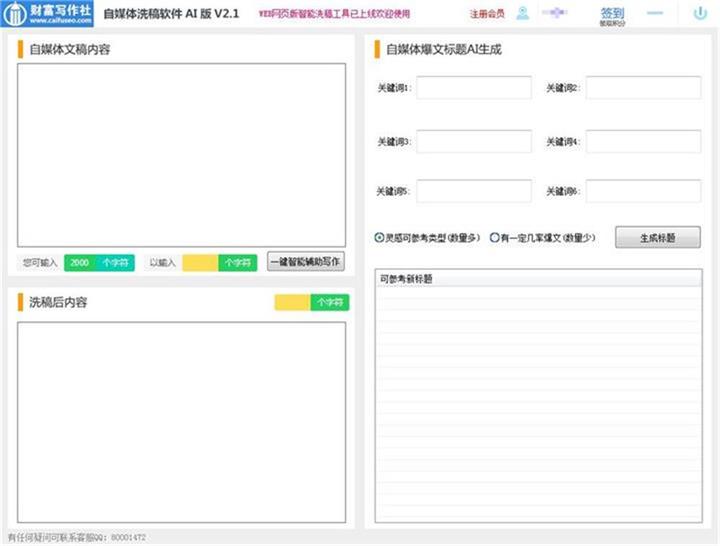
Task: Focus the 关键词6 input field
Action: coord(643,191)
